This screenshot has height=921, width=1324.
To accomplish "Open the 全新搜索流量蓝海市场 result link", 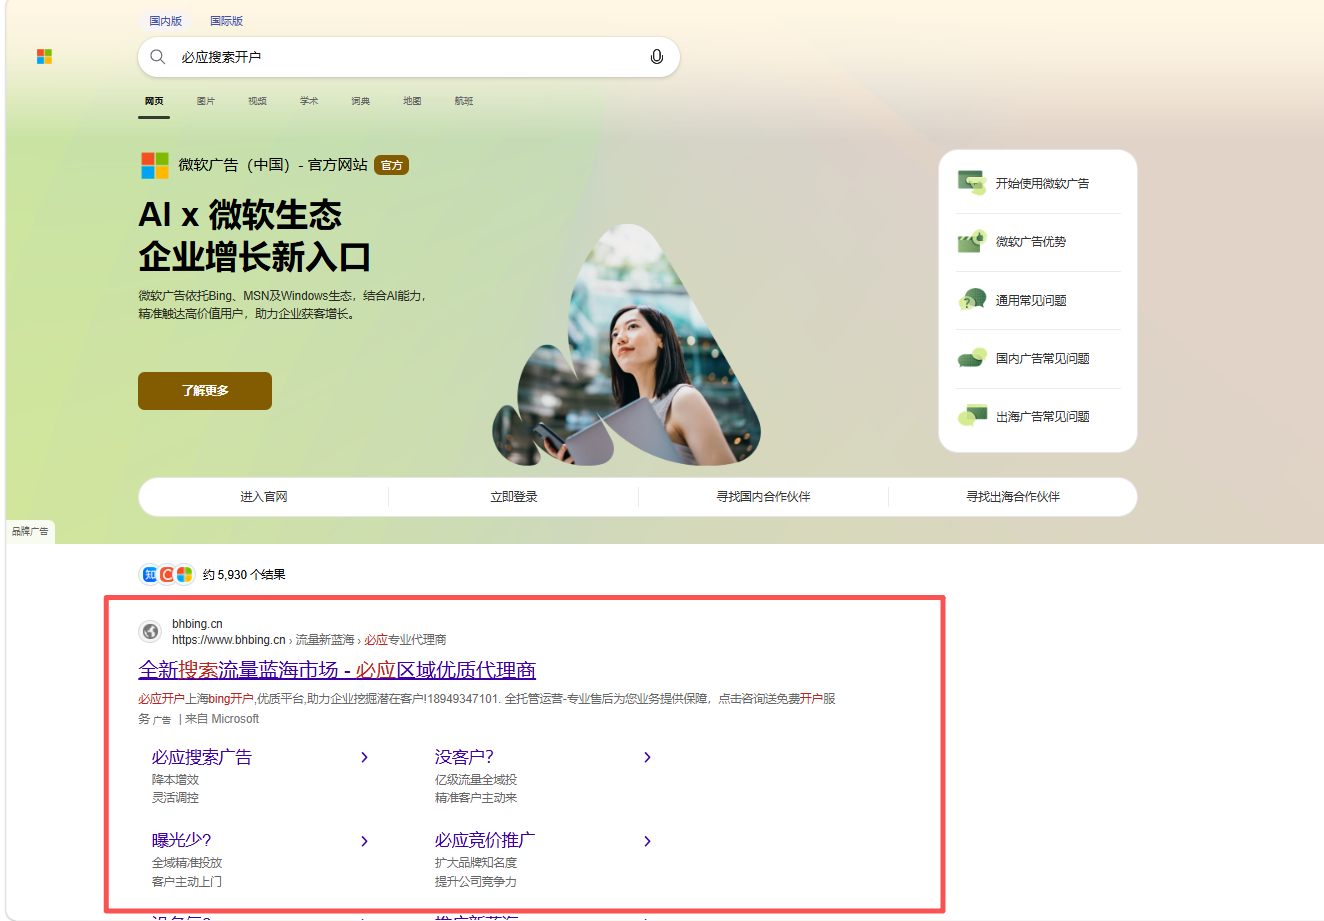I will [x=337, y=670].
